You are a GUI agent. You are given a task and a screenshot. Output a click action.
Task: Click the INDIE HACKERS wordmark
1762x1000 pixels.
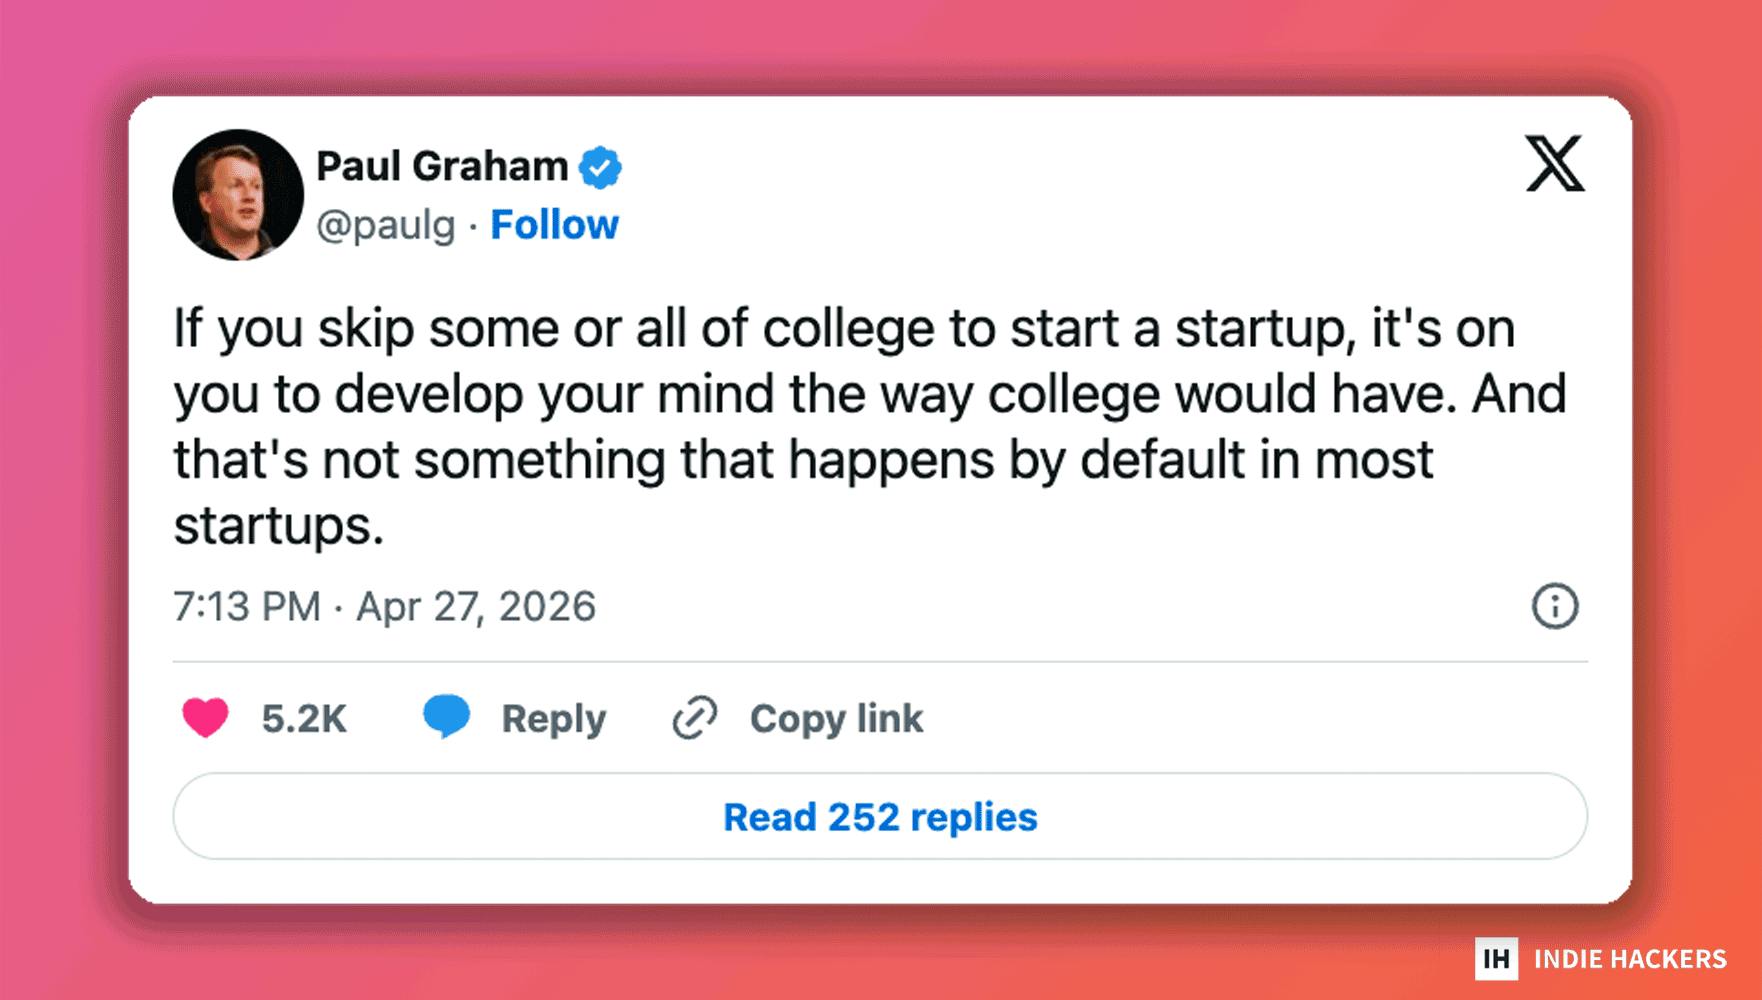point(1630,959)
